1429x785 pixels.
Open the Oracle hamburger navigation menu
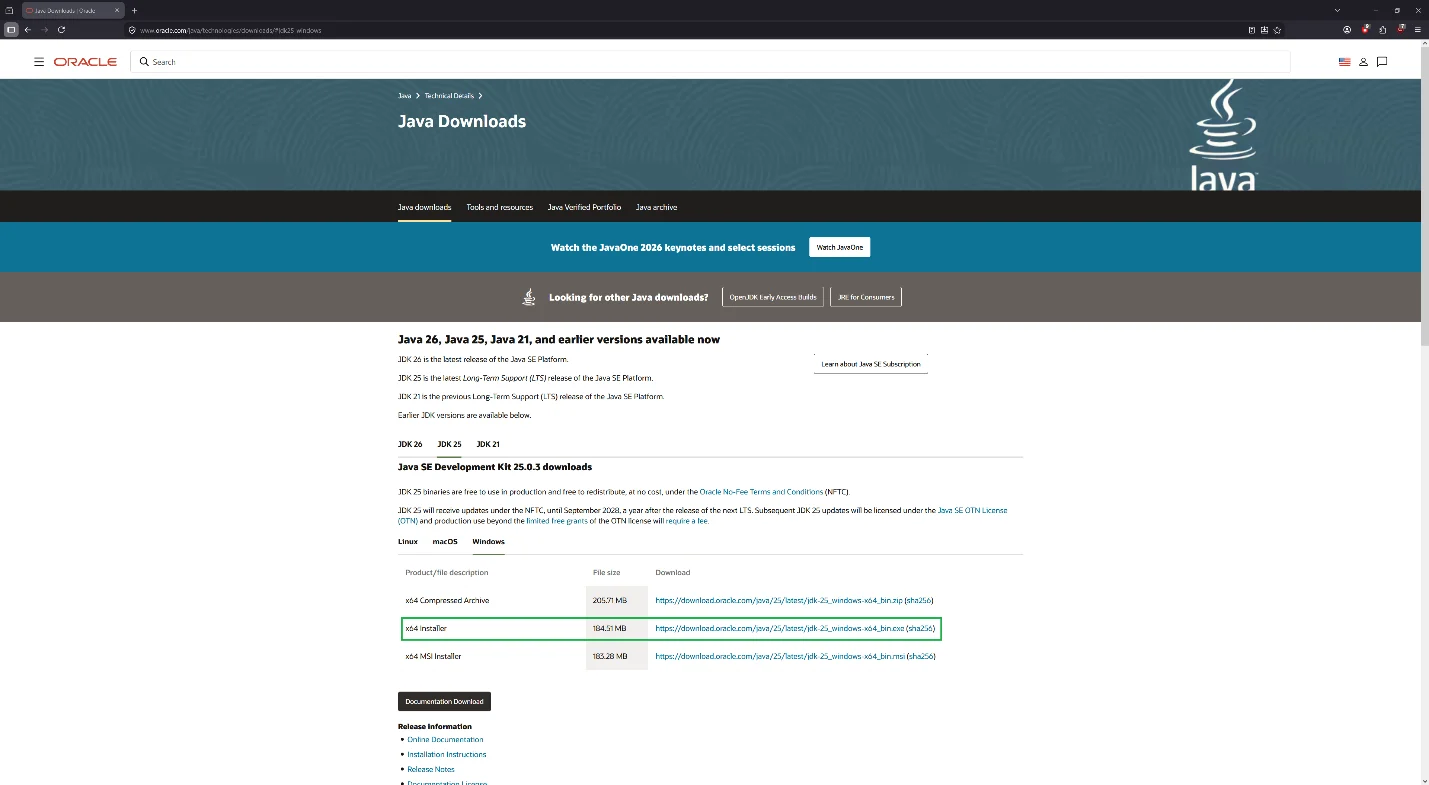coord(39,62)
